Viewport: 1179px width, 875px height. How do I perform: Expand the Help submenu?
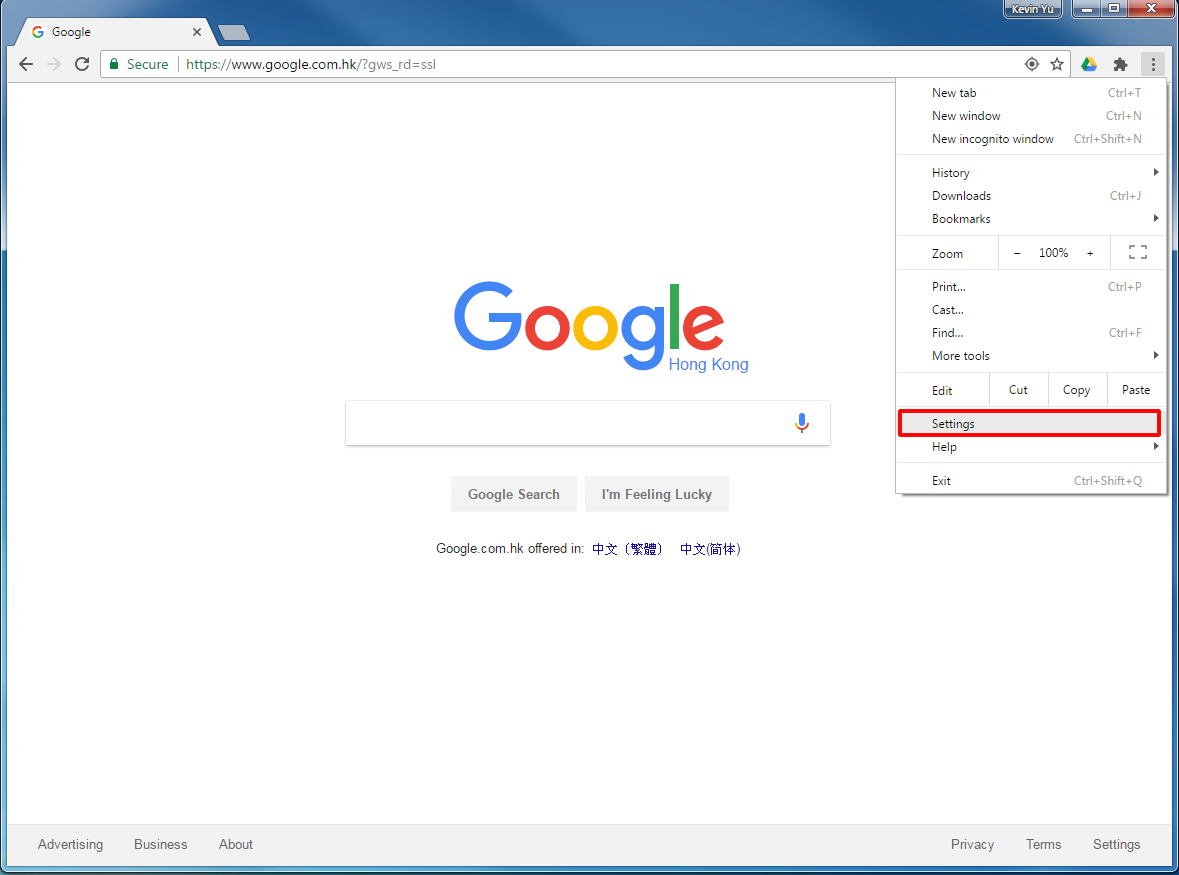(x=1031, y=447)
